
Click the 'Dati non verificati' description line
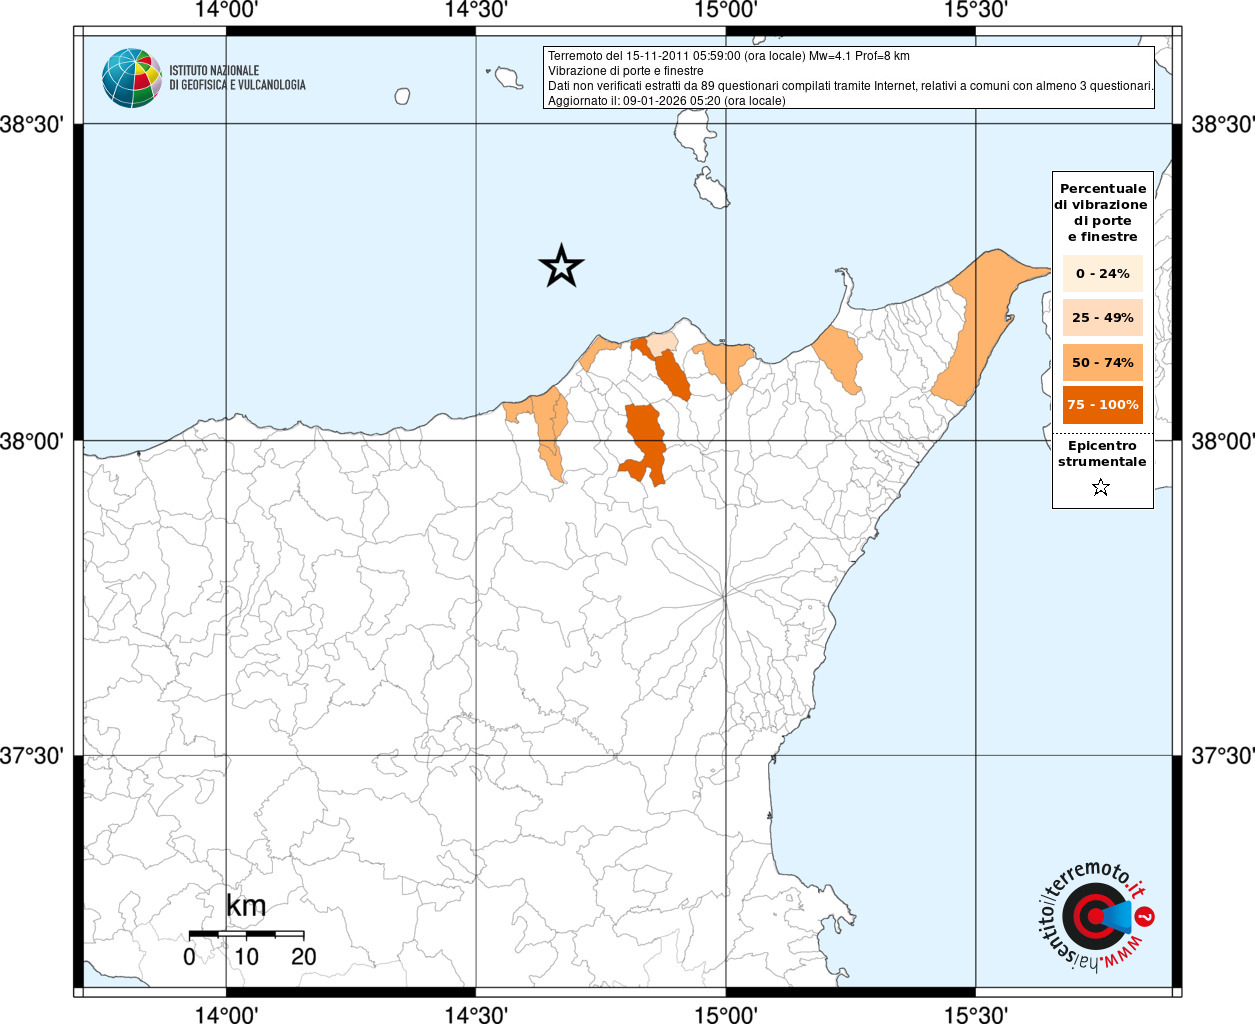(x=851, y=86)
